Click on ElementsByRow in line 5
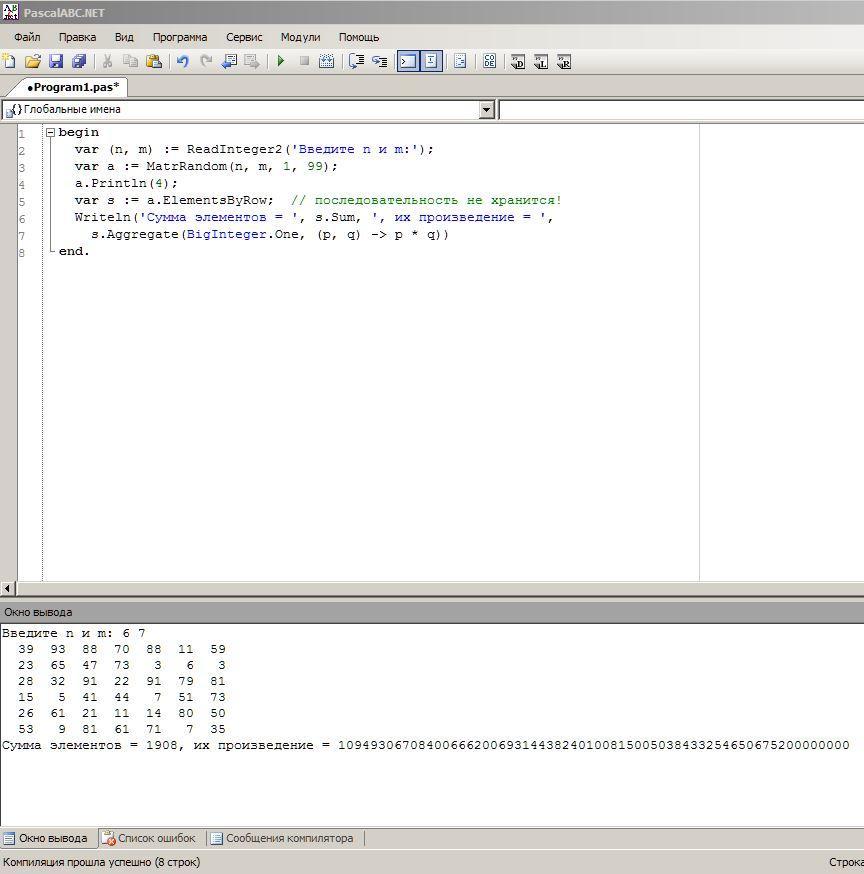 (x=215, y=200)
